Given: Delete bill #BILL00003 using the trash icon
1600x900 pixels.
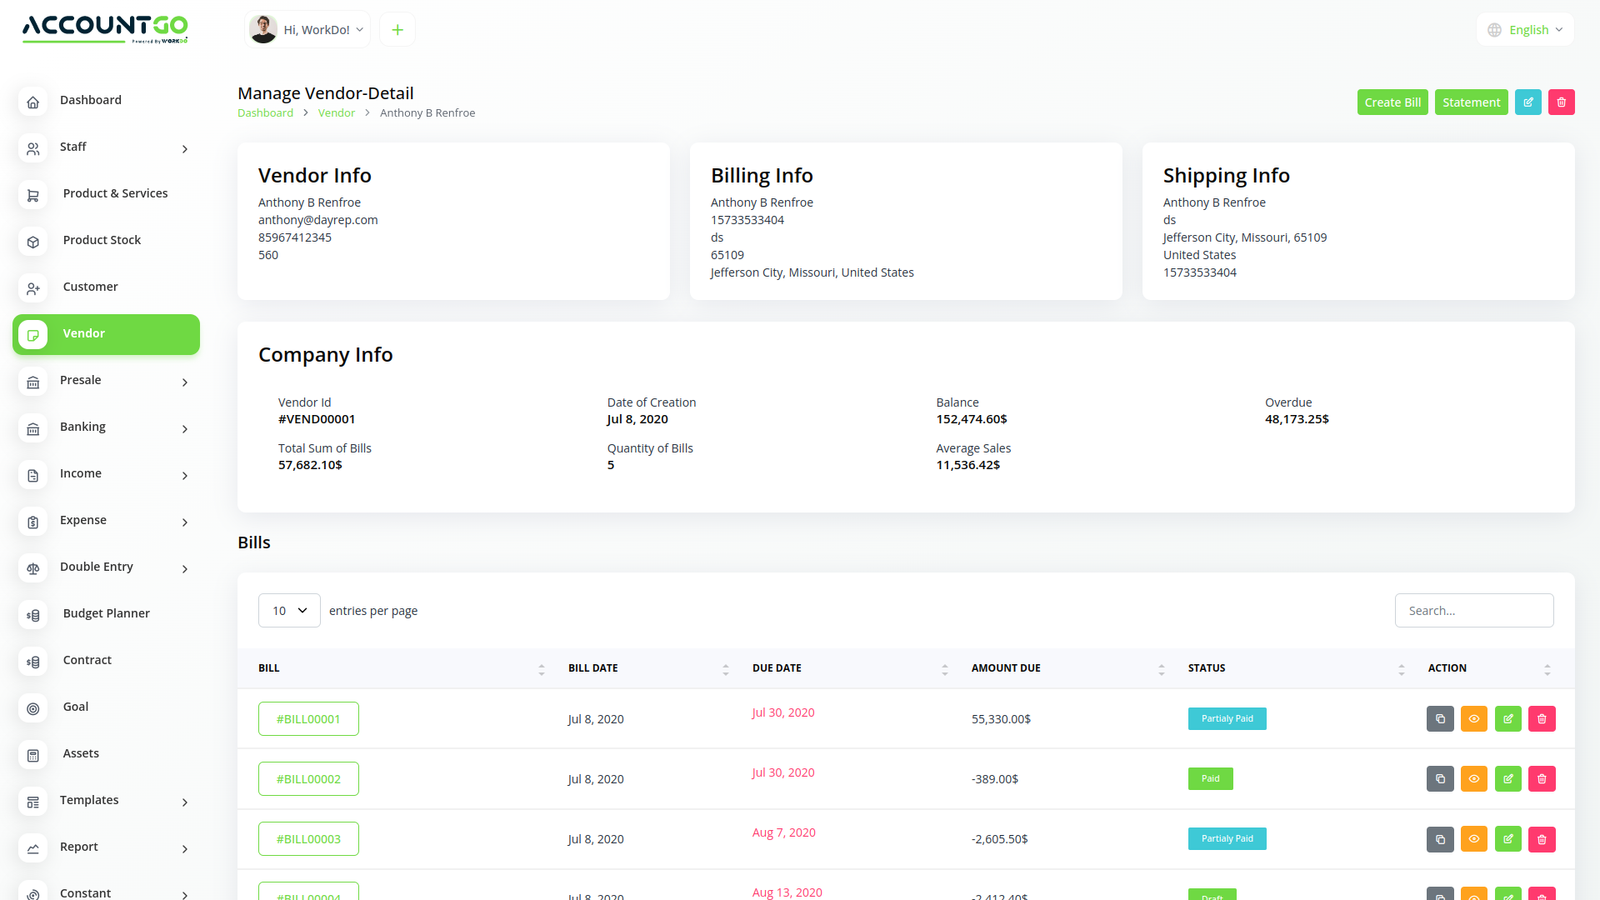Looking at the screenshot, I should coord(1542,839).
